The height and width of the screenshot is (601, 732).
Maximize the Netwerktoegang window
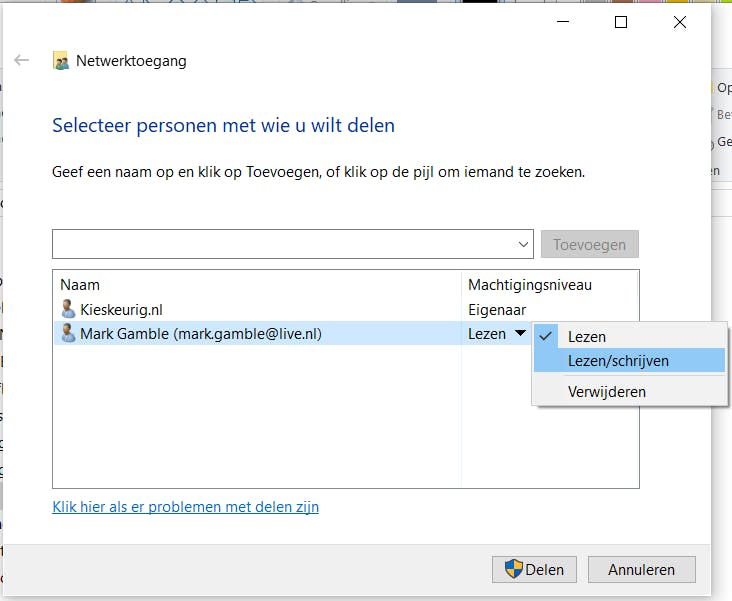620,22
